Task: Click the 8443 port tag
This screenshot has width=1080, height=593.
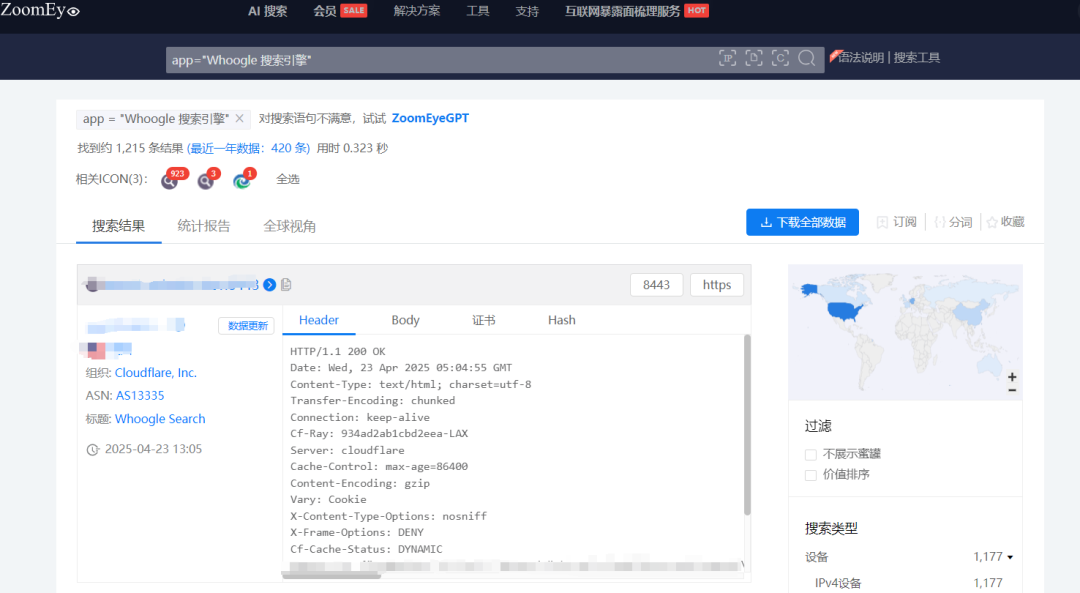Action: click(x=656, y=284)
